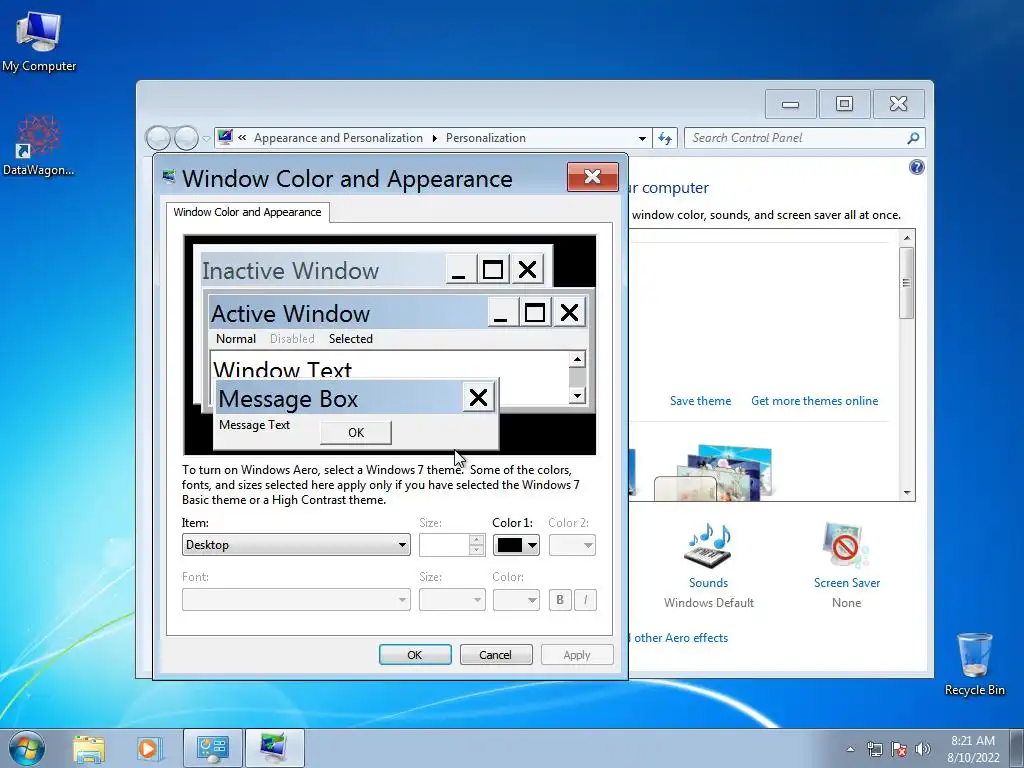This screenshot has height=768, width=1024.
Task: Click Selected menu in preview window
Action: 351,339
